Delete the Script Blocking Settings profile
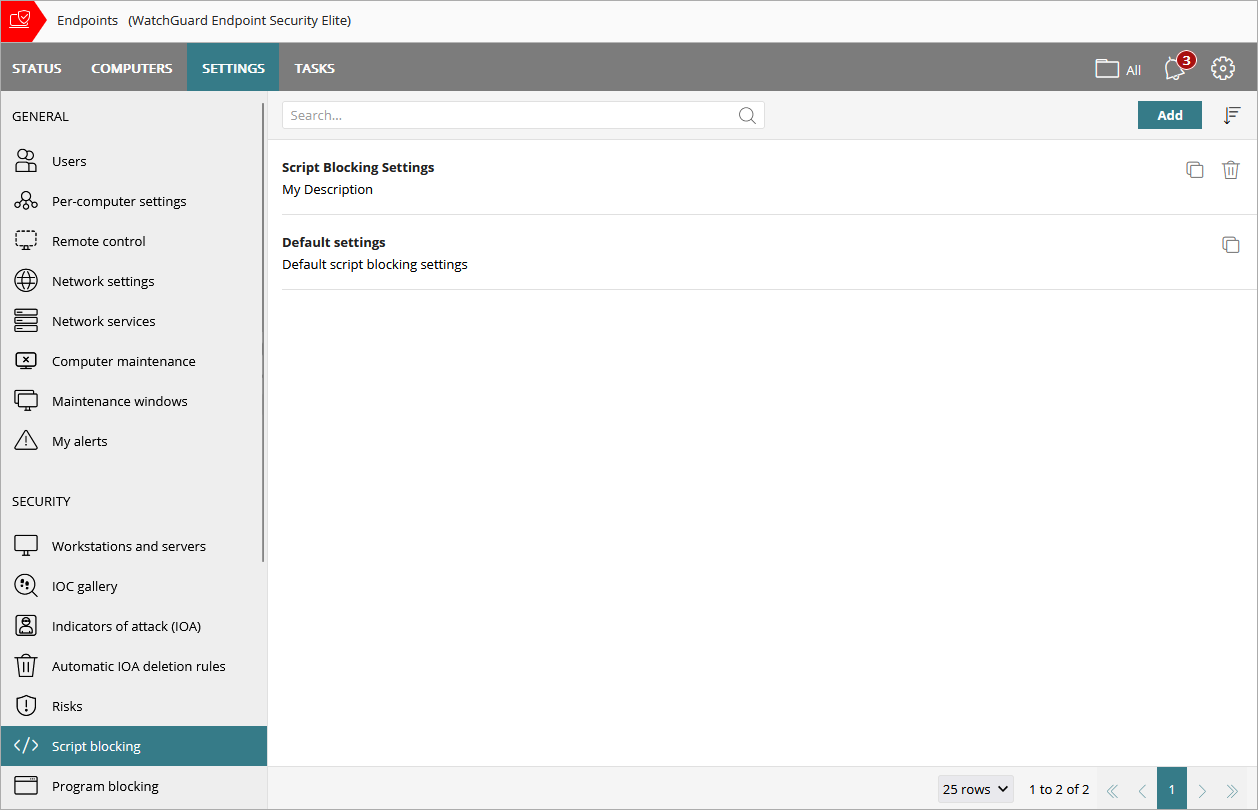The height and width of the screenshot is (810, 1258). [x=1231, y=170]
